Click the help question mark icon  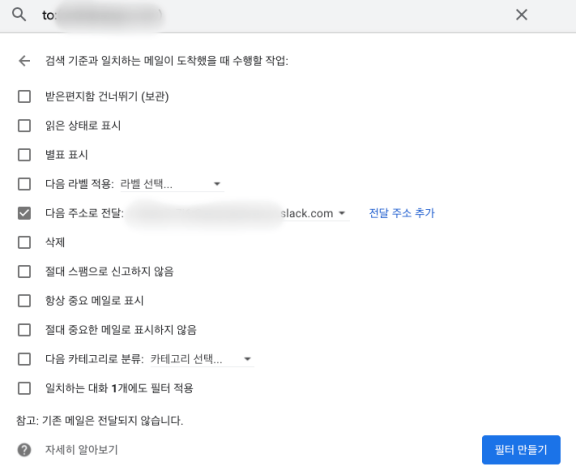coord(24,450)
